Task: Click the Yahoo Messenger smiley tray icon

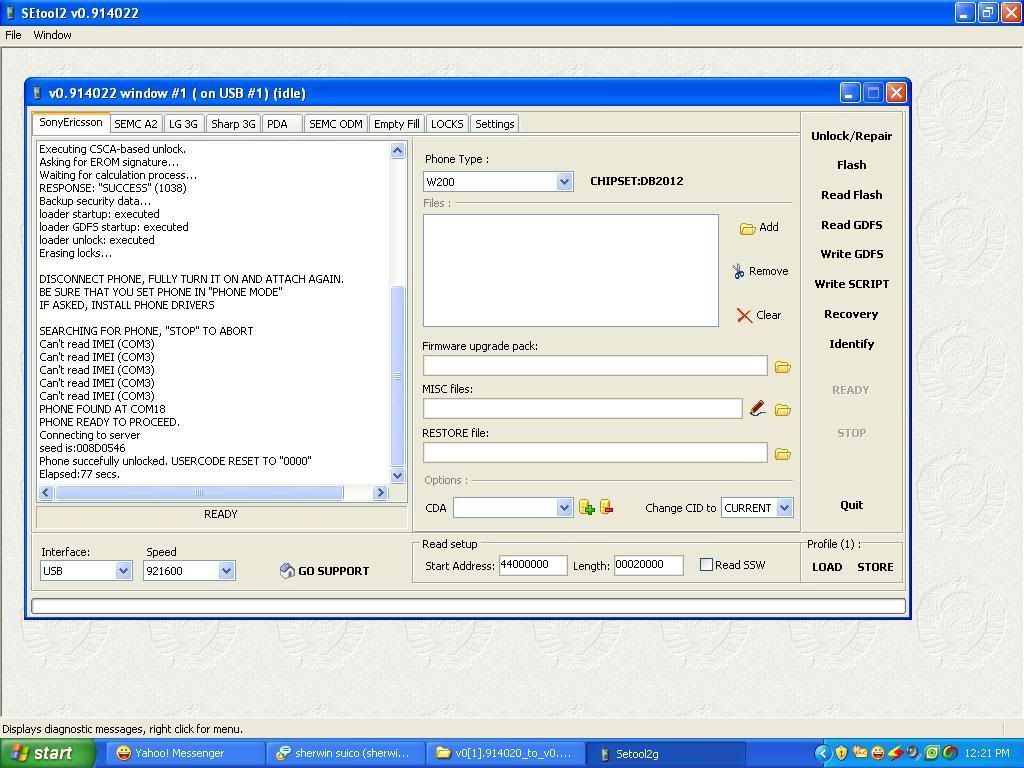Action: pos(878,752)
